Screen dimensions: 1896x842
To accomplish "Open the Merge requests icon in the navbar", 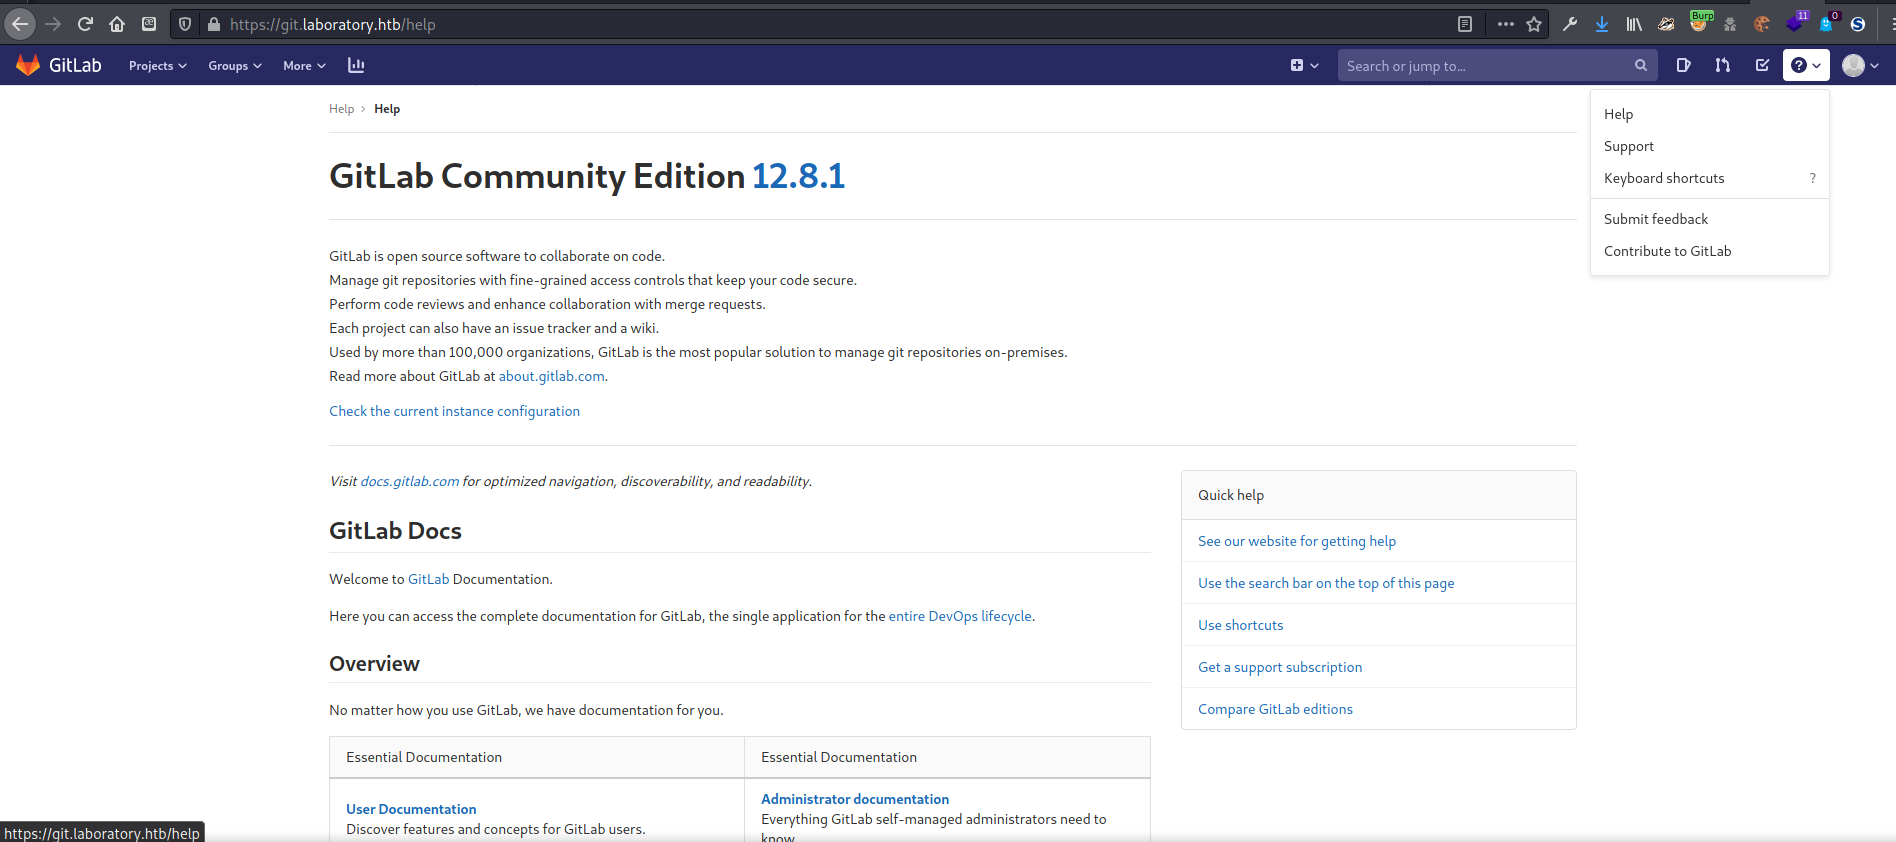I will pos(1722,65).
